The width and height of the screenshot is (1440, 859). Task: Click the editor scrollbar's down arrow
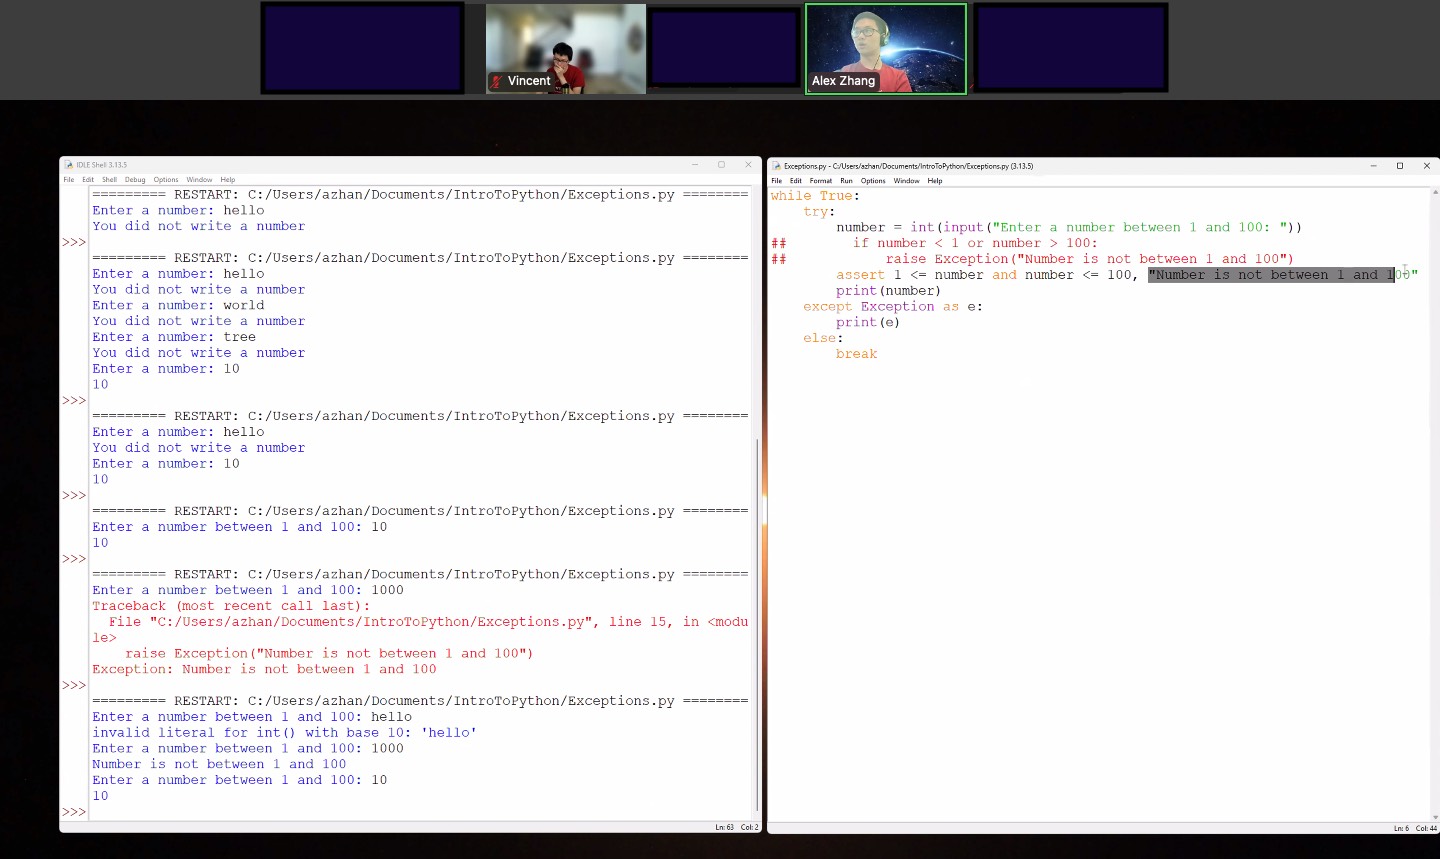click(x=1436, y=817)
